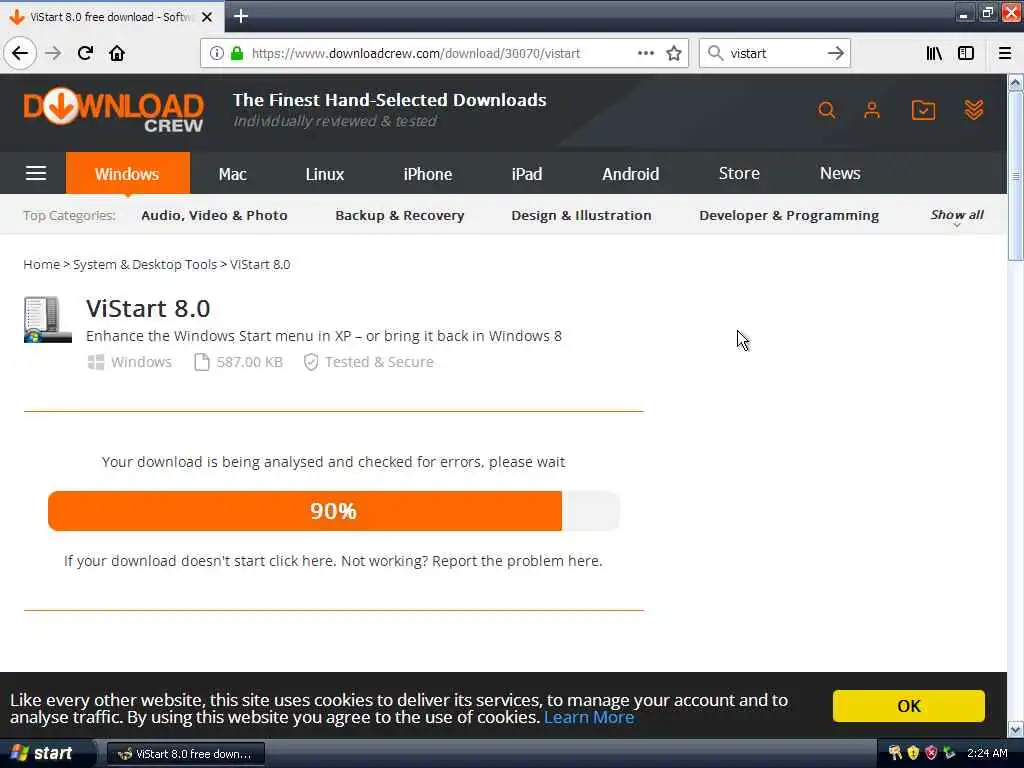Open the Firefox hamburger menu

click(x=1004, y=54)
